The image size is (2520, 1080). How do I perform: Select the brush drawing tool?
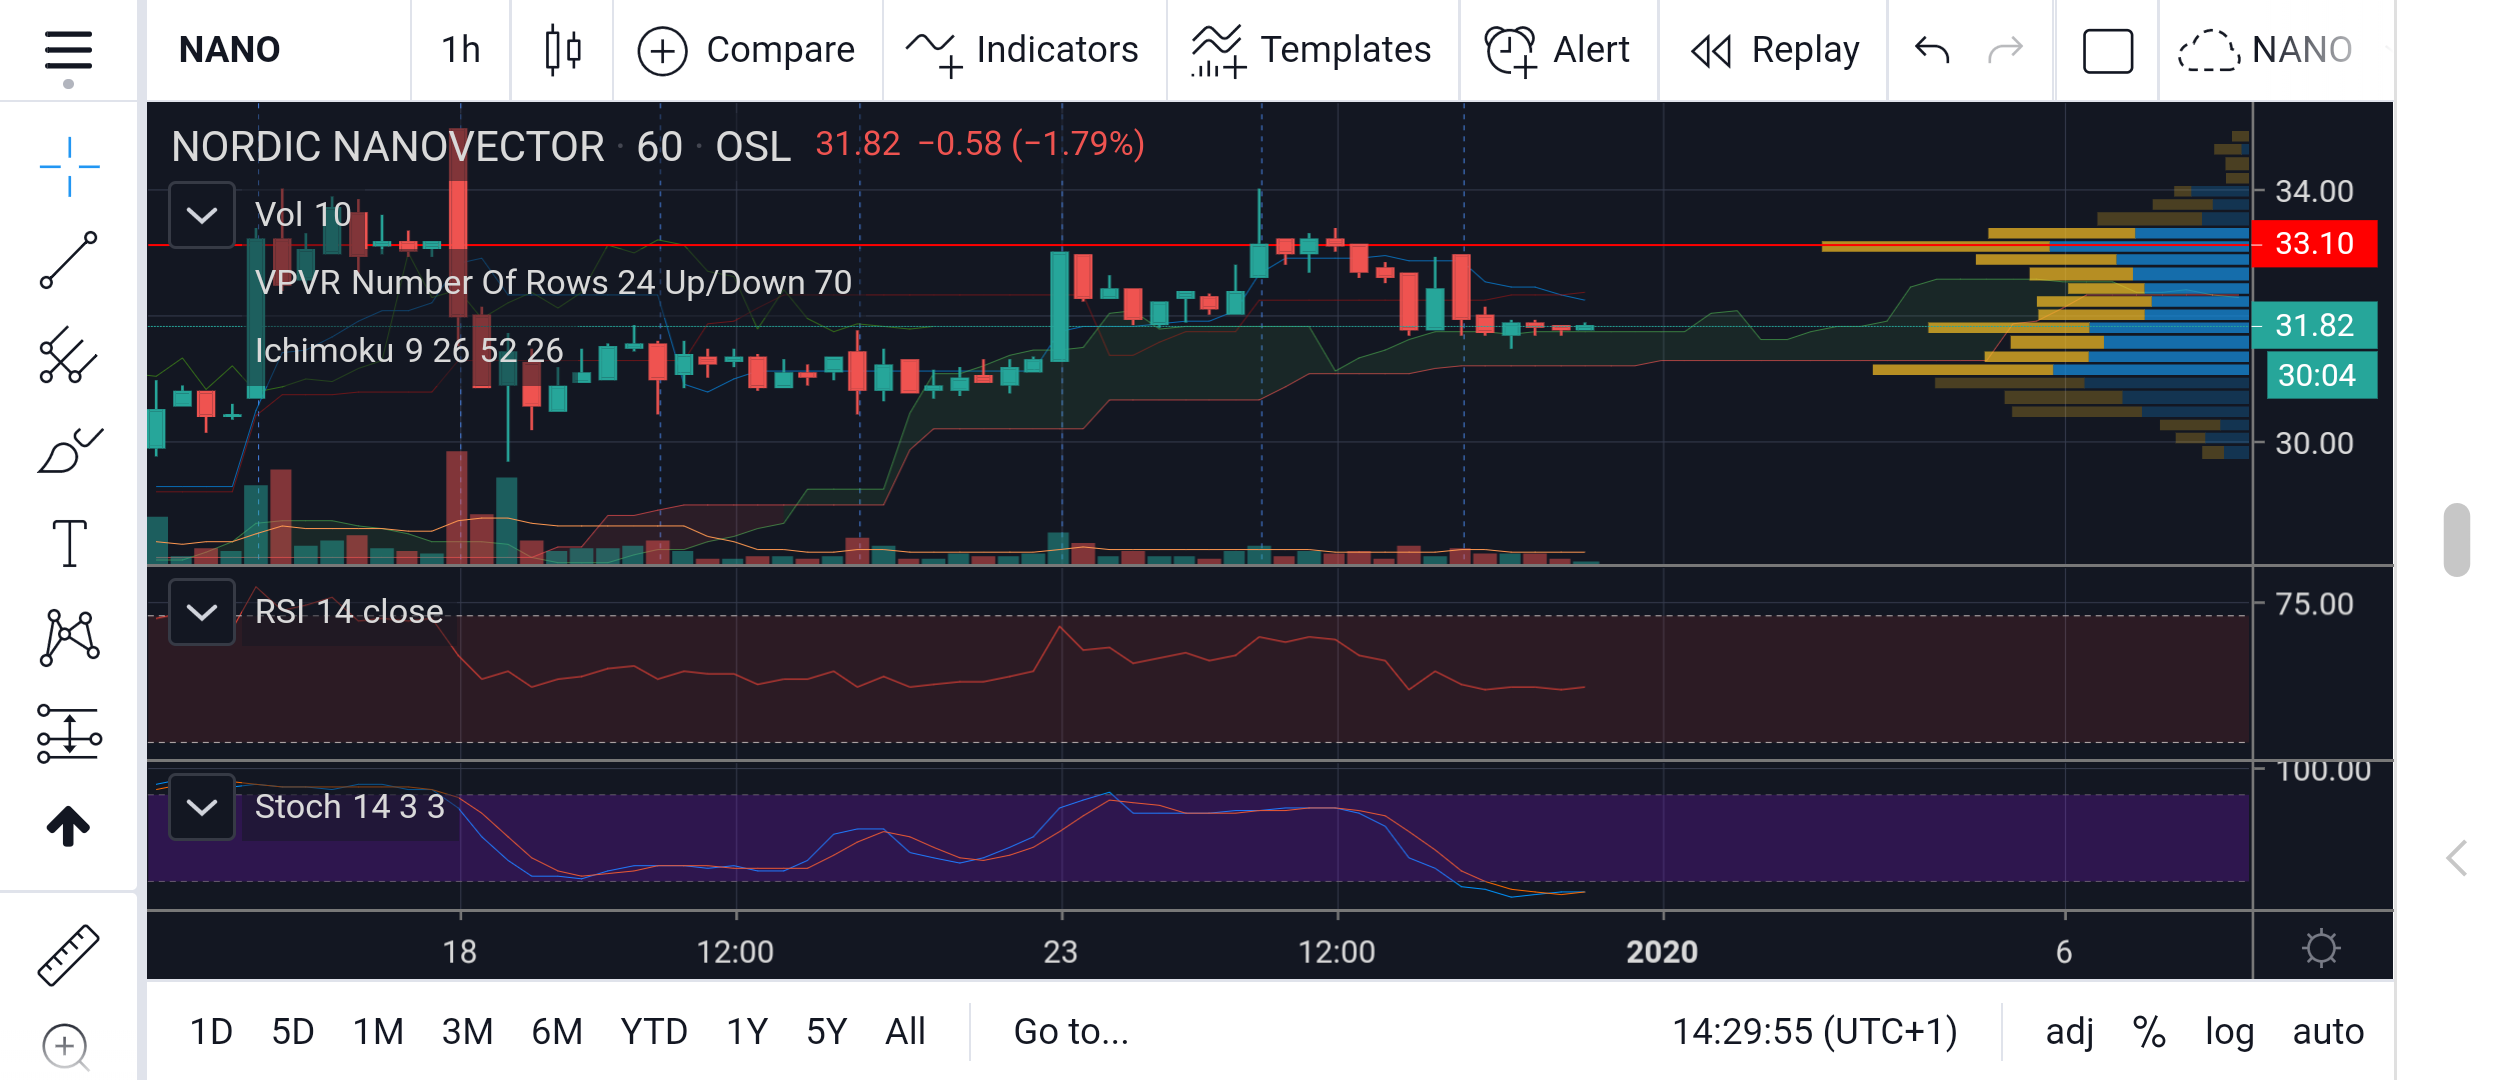69,450
